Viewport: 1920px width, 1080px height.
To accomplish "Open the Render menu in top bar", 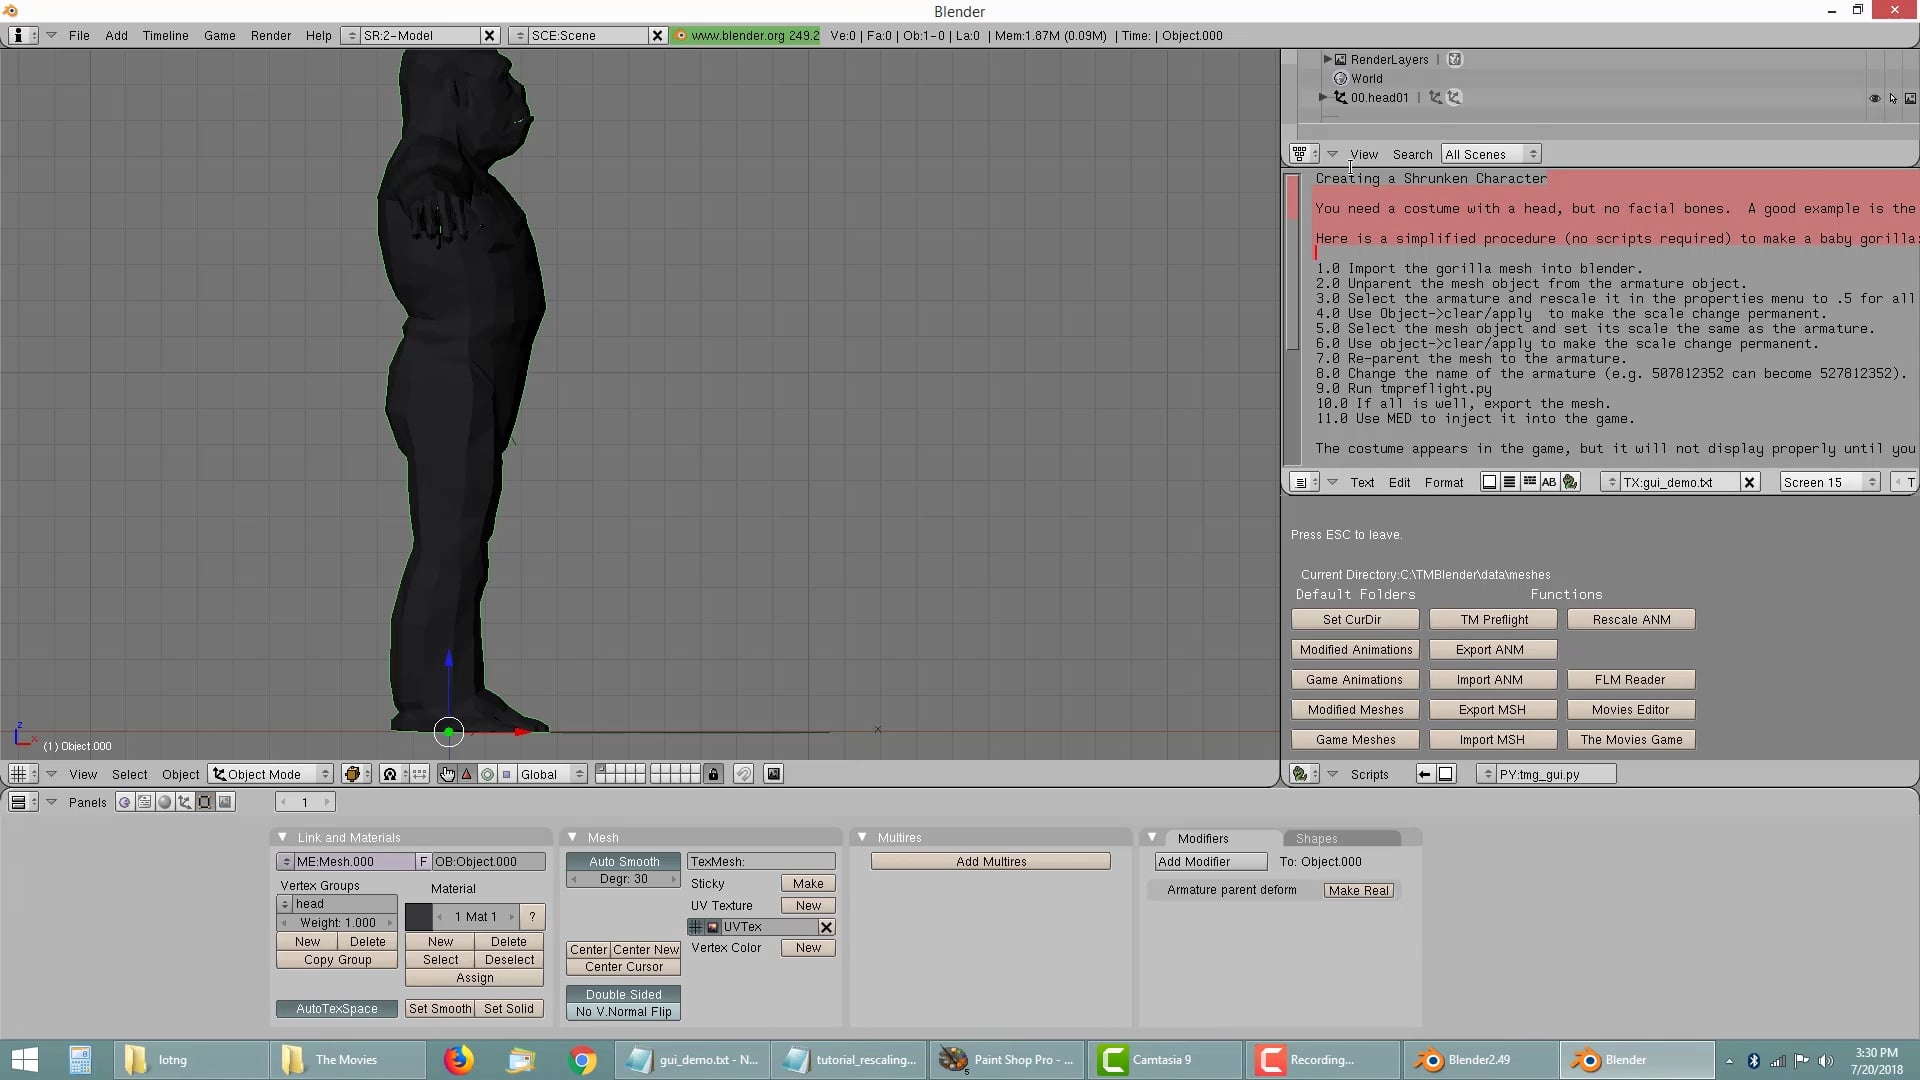I will click(271, 35).
